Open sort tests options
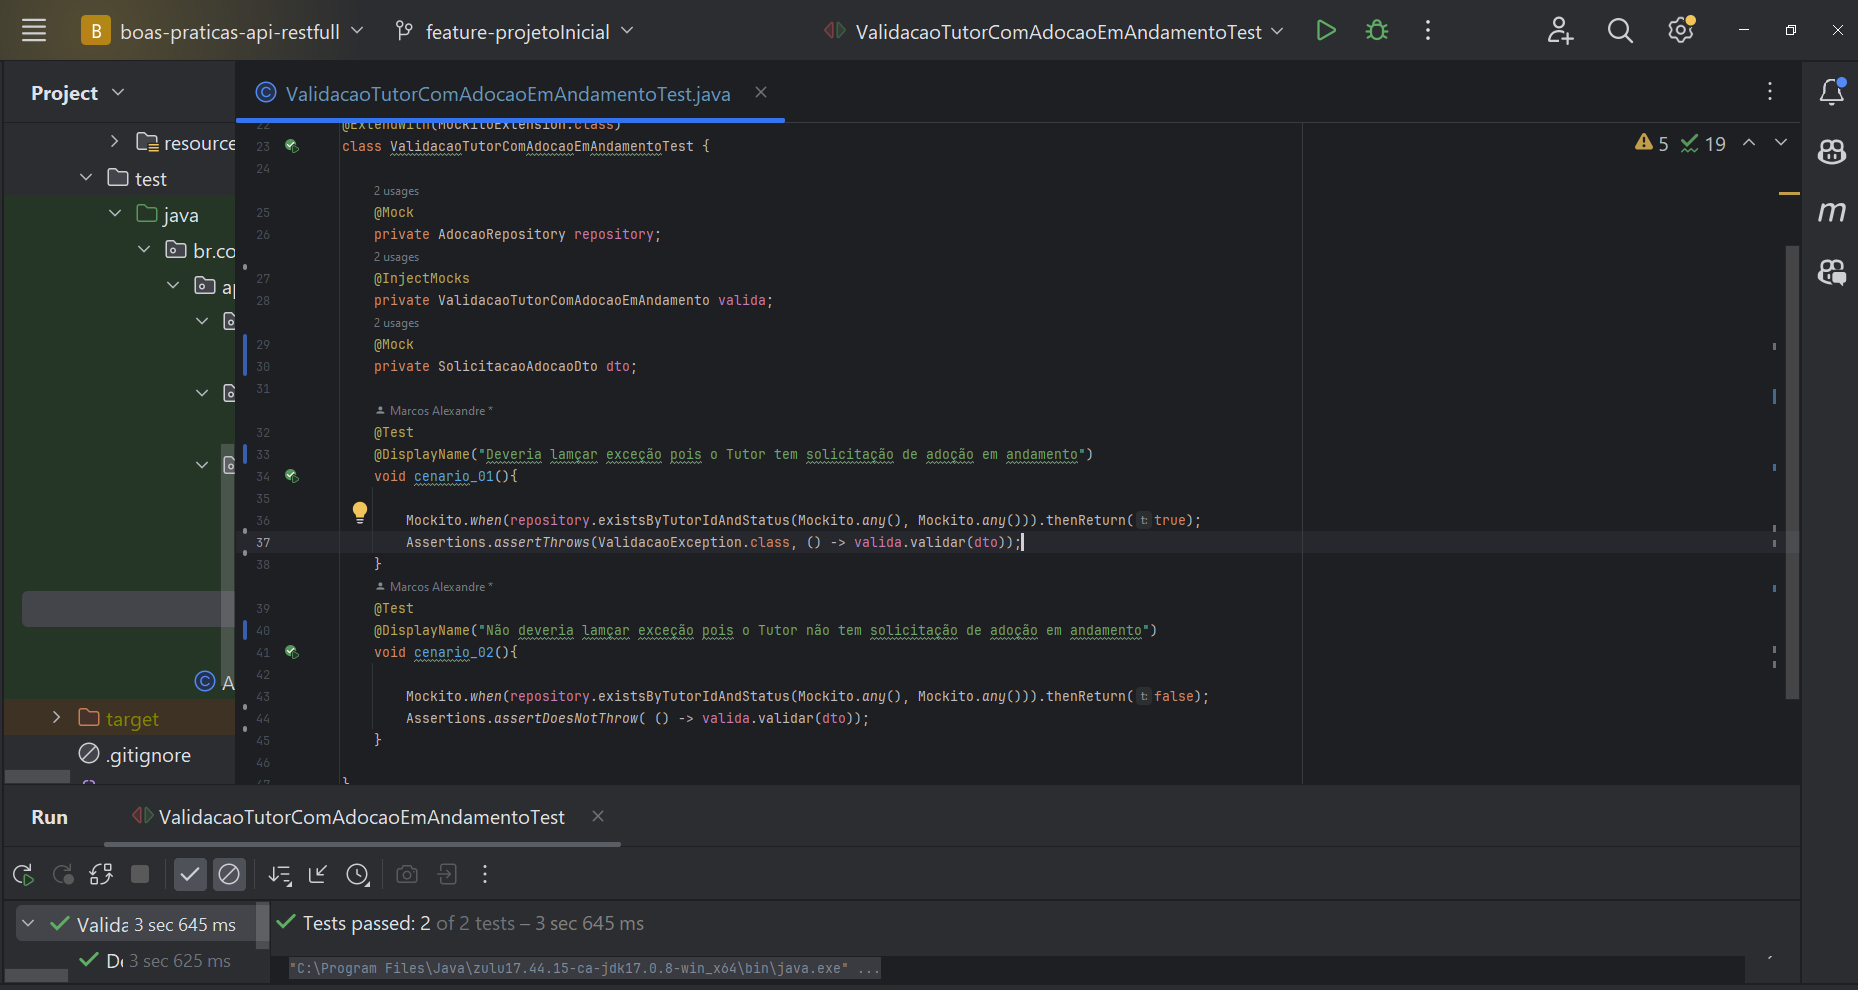This screenshot has width=1858, height=990. [280, 875]
